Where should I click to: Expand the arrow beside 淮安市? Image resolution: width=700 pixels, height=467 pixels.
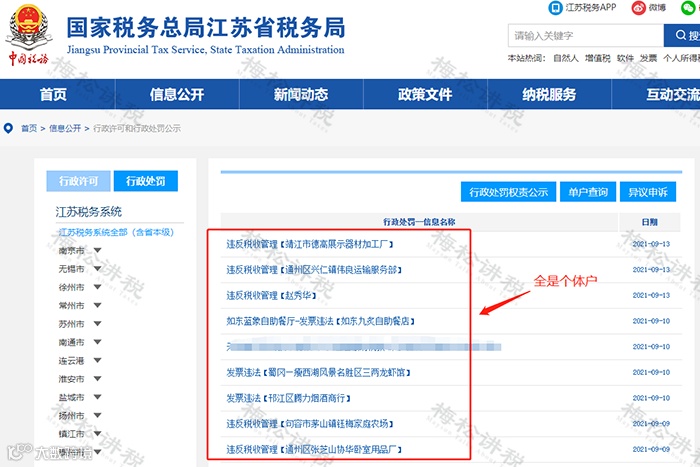click(97, 379)
